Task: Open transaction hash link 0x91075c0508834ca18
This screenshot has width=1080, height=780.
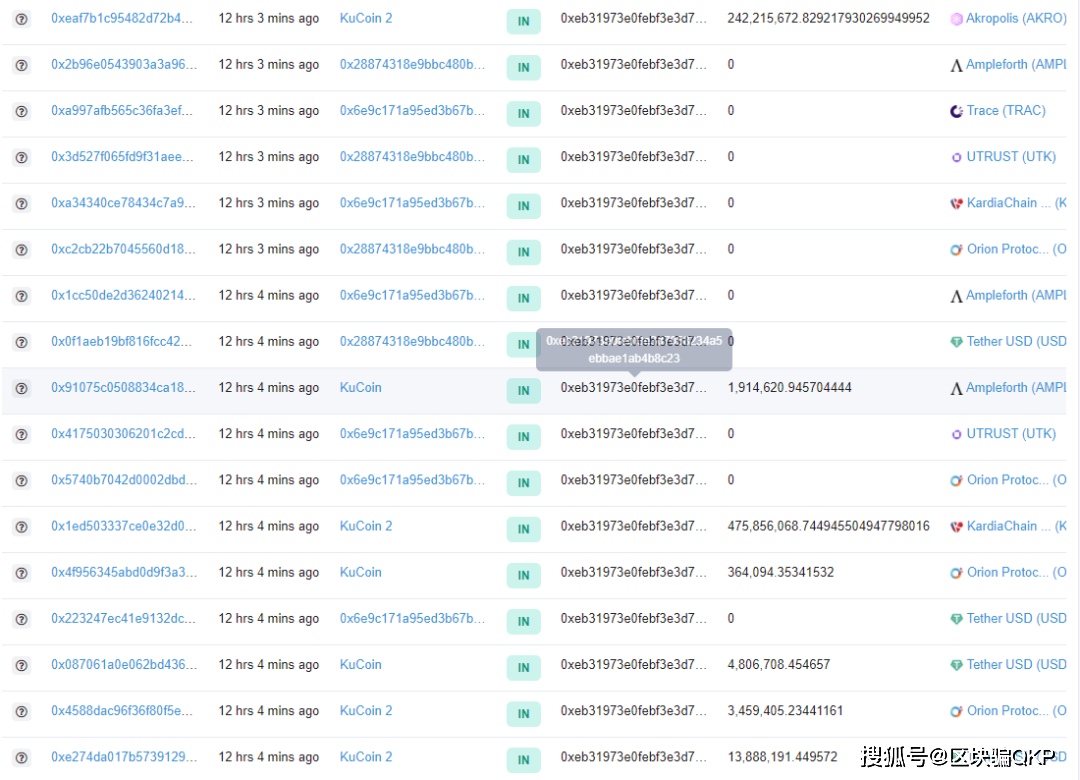Action: click(123, 388)
